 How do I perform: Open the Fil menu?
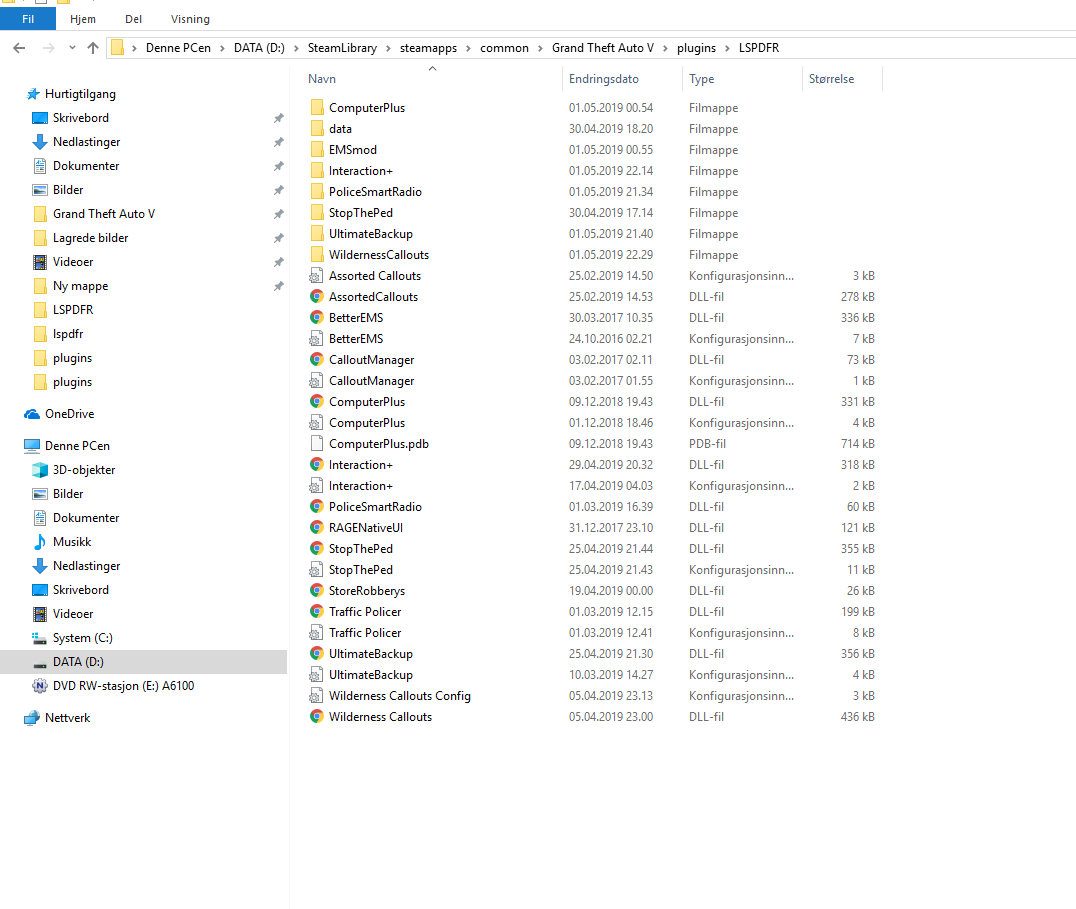coord(27,18)
